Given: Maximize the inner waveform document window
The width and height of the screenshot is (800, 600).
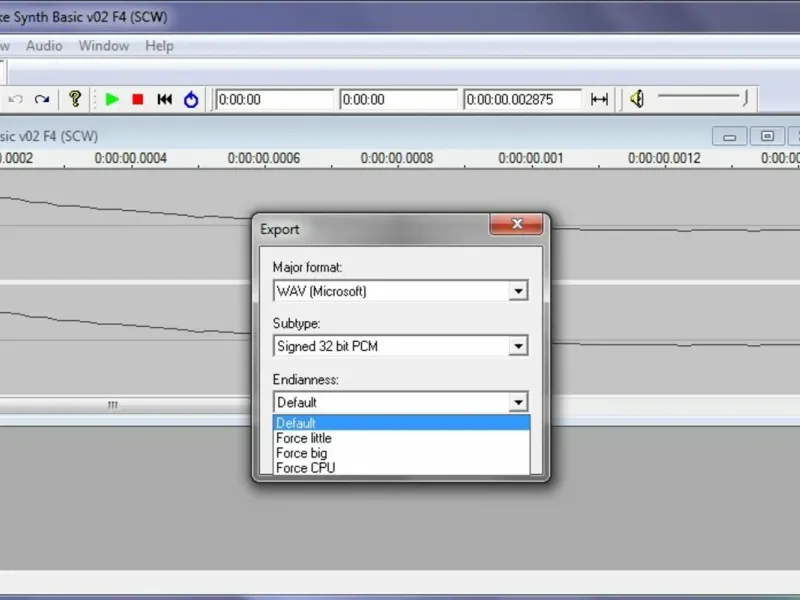Looking at the screenshot, I should (767, 136).
